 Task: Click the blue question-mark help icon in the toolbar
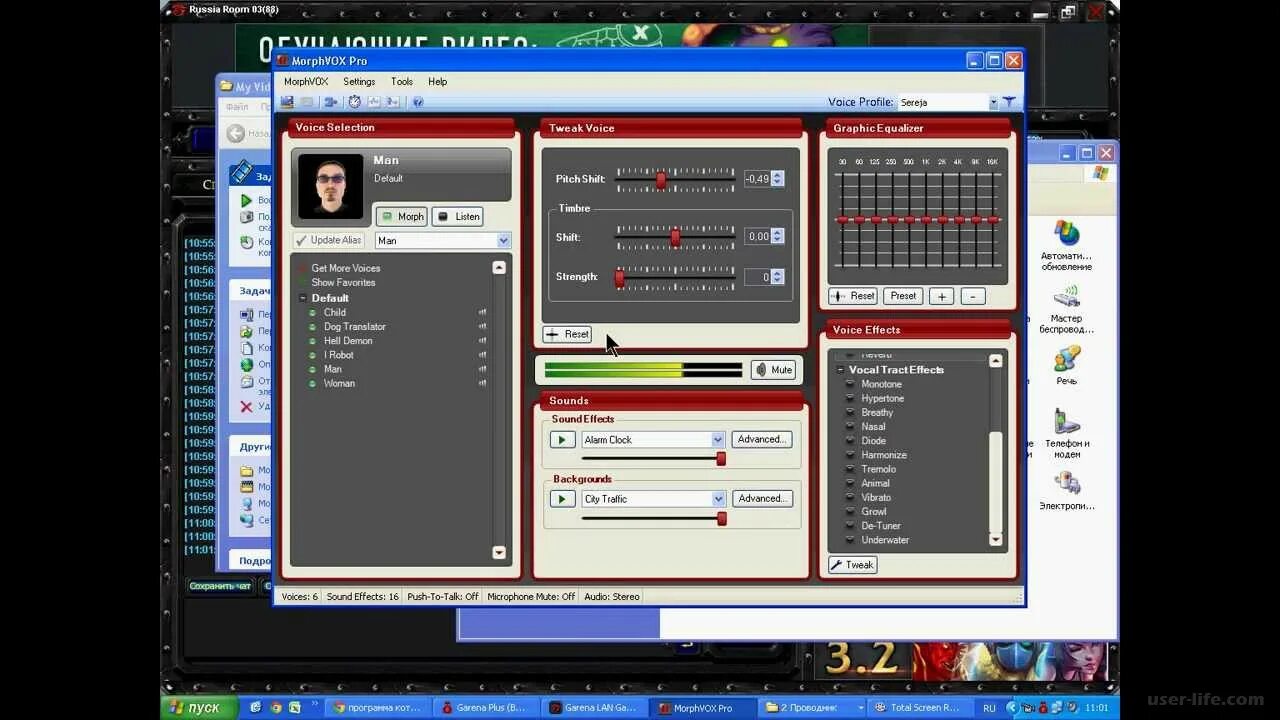click(x=418, y=102)
